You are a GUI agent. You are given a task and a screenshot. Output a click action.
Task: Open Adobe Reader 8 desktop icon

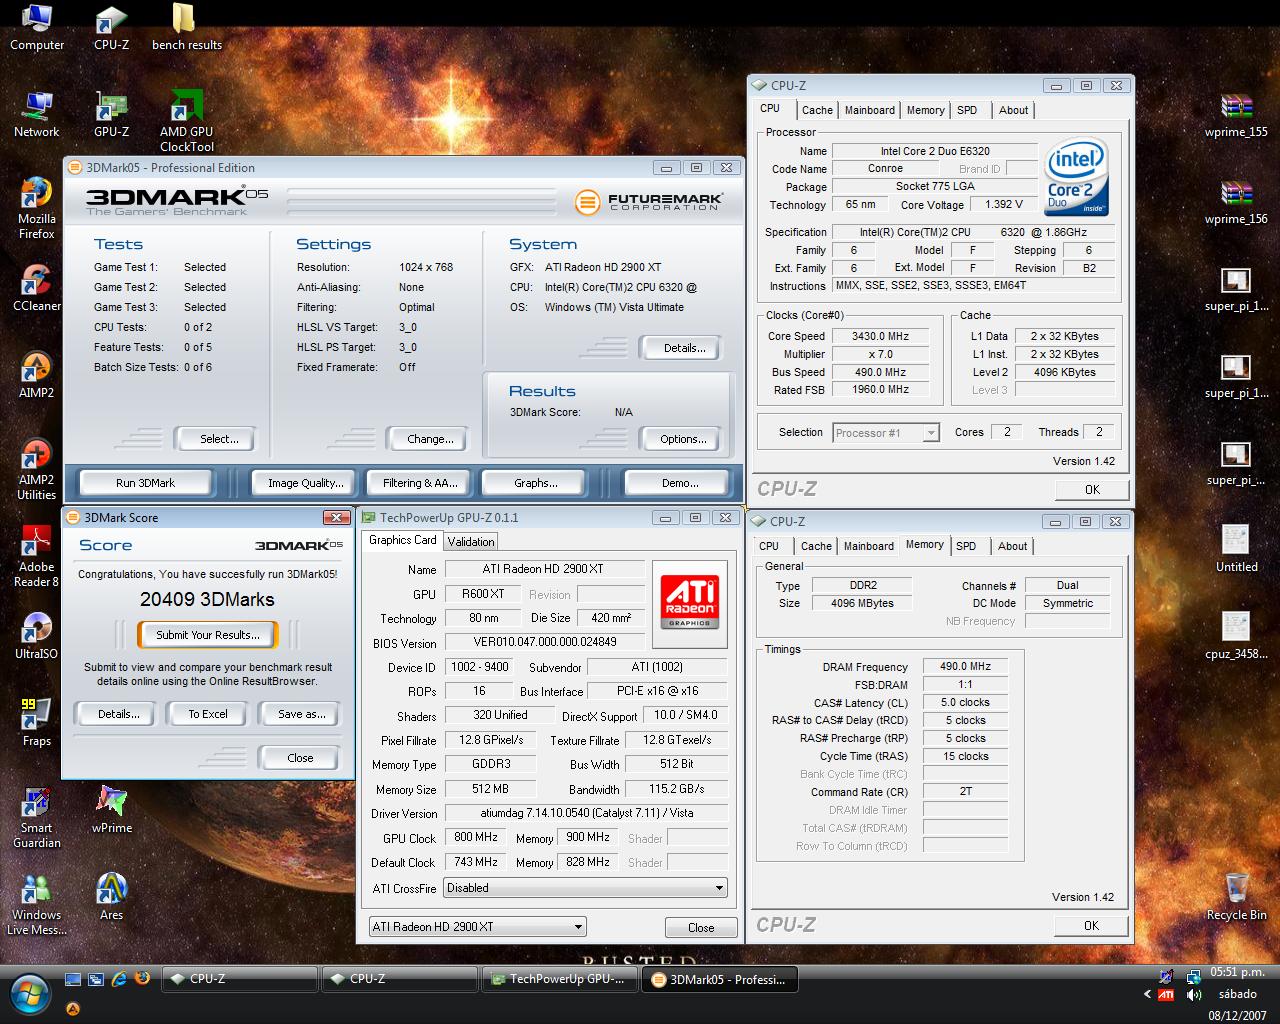tap(37, 557)
